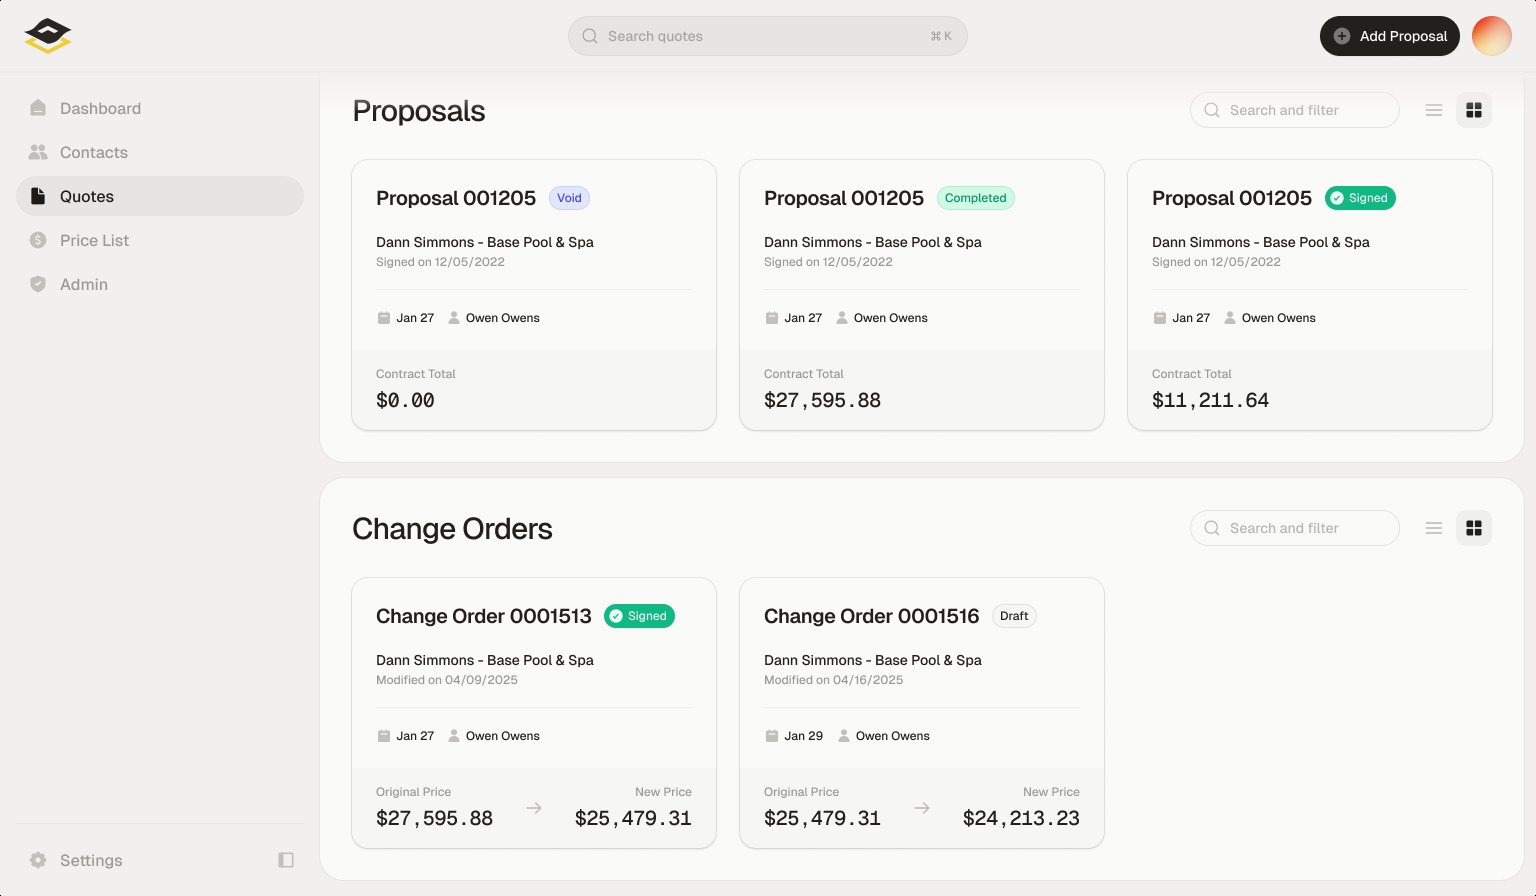The image size is (1536, 896).
Task: Switch Proposals section to grid view
Action: 1474,110
